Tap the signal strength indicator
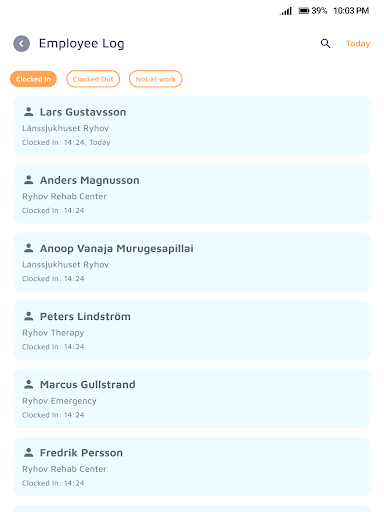The image size is (384, 512). (286, 11)
